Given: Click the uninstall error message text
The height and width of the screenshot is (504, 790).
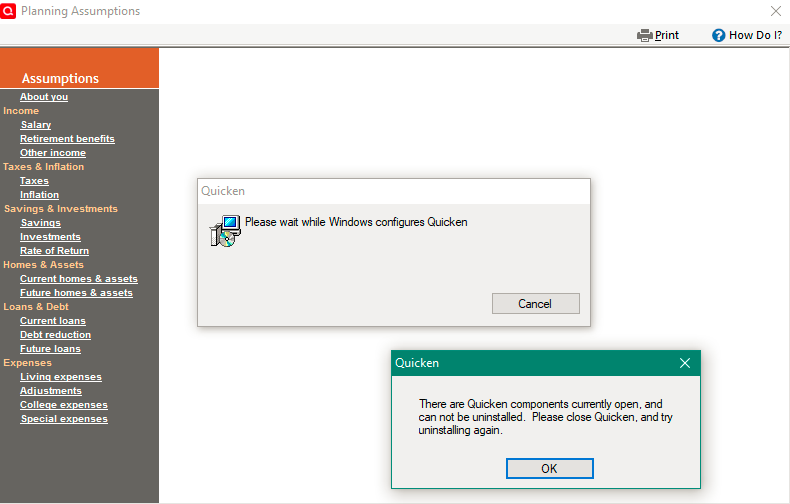Looking at the screenshot, I should (546, 417).
